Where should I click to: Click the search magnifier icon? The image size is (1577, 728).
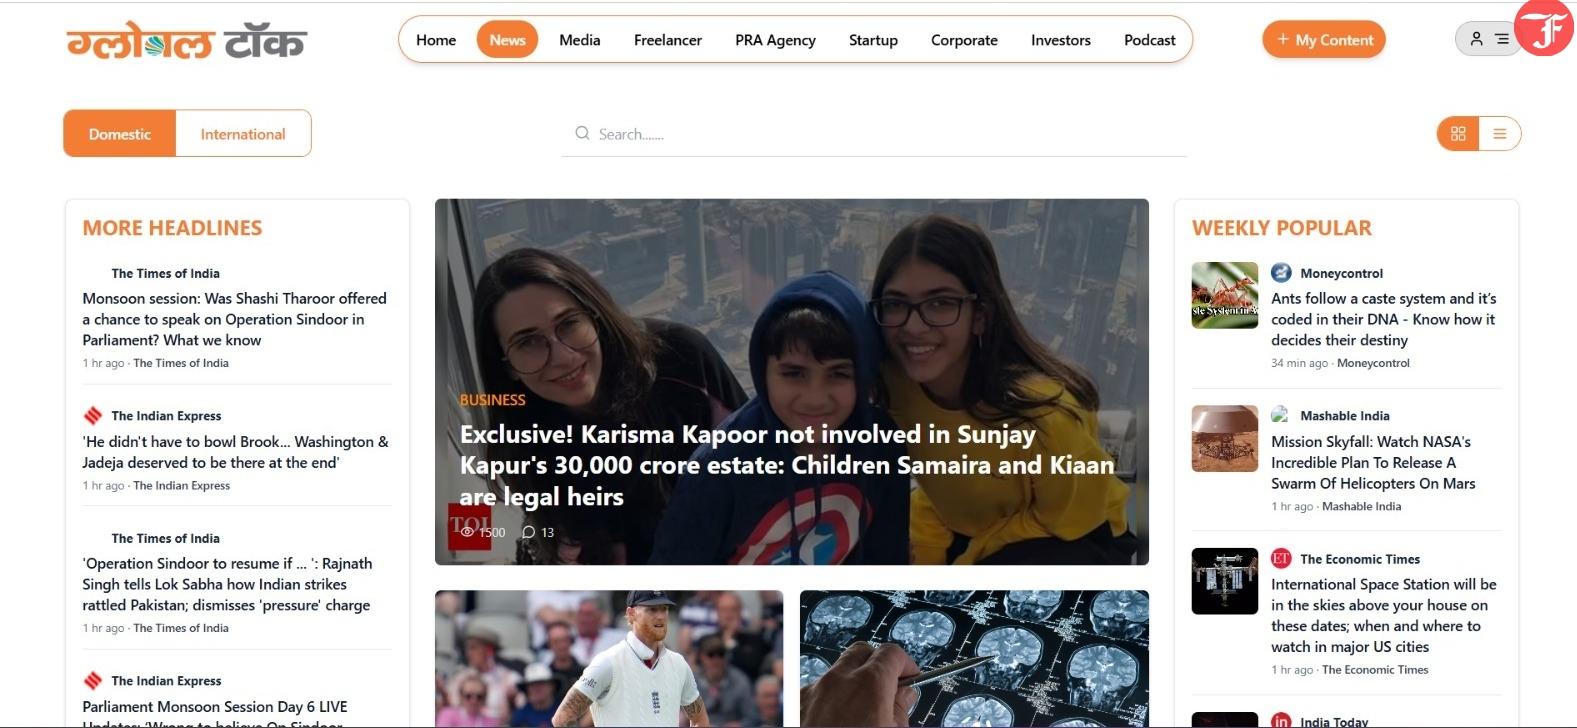coord(582,133)
